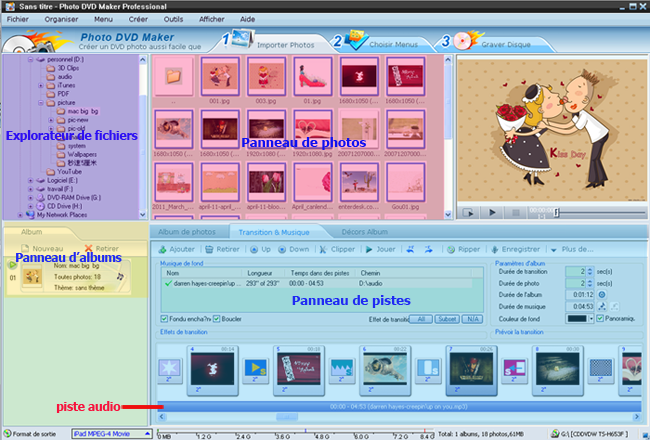Click the N/A transition effect button
Image resolution: width=650 pixels, height=440 pixels.
tap(473, 319)
